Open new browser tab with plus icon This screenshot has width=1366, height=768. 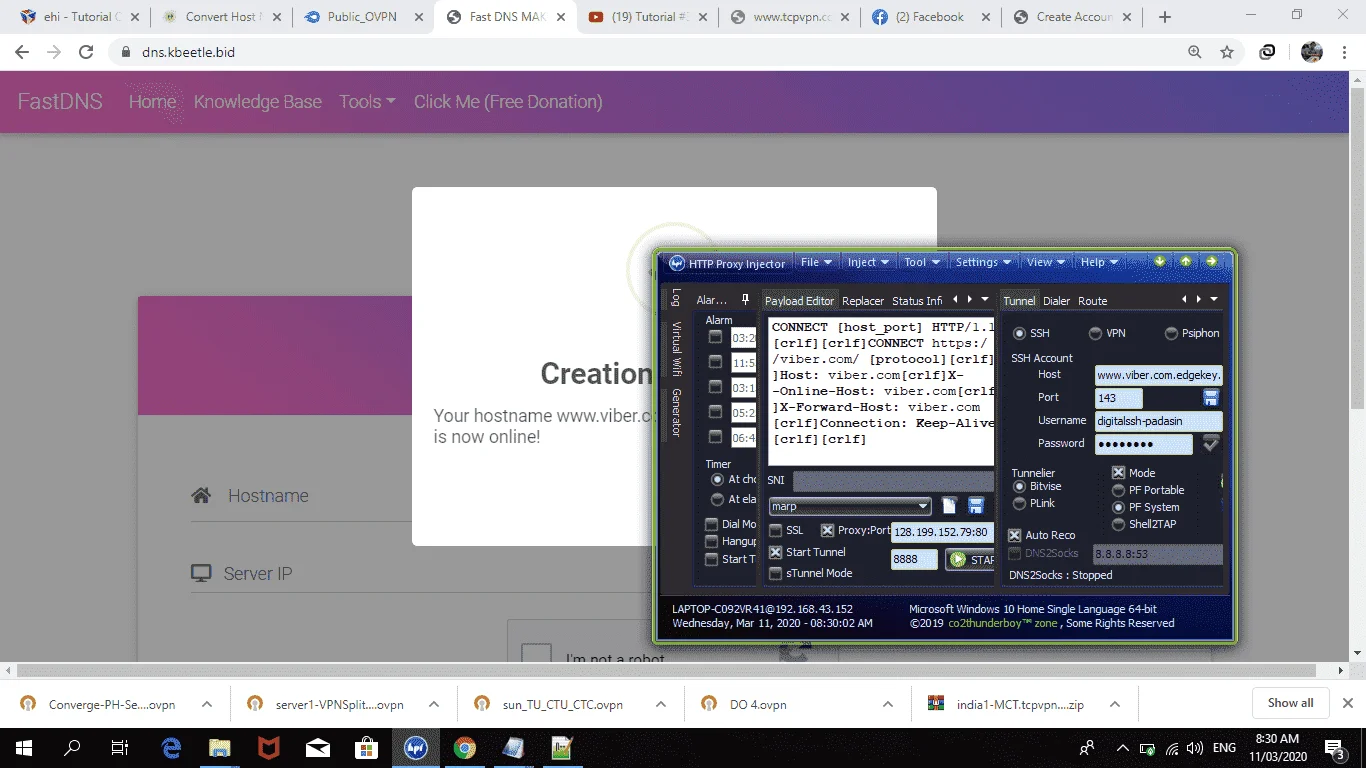(x=1164, y=17)
